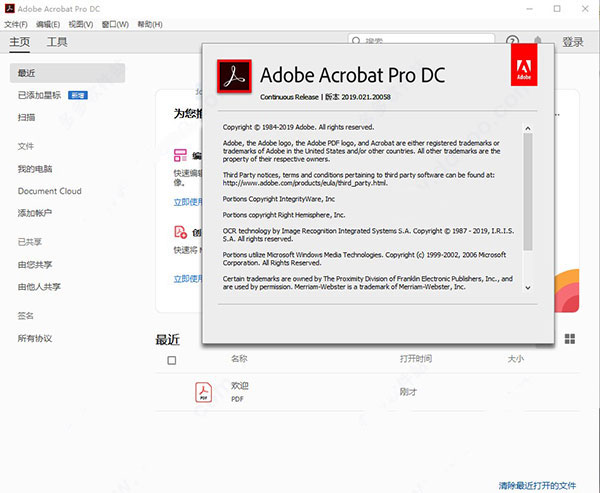Viewport: 600px width, 493px height.
Task: Click the third_party.html URL text
Action: (305, 183)
